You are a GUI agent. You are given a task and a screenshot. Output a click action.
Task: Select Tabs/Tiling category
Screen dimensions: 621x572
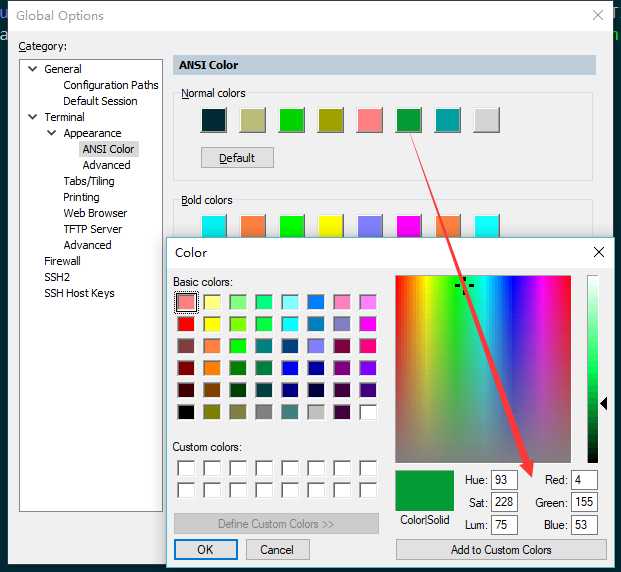(89, 181)
